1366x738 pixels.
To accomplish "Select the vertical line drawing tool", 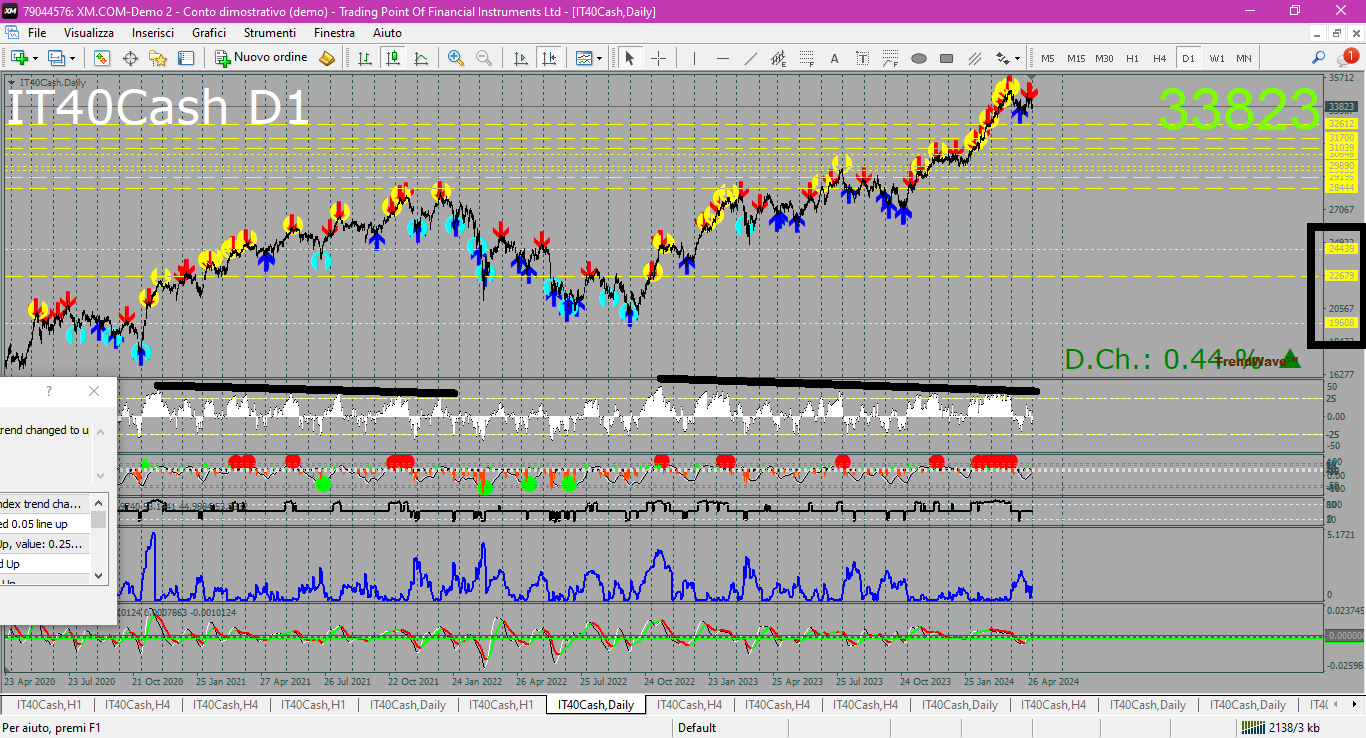I will (x=694, y=58).
